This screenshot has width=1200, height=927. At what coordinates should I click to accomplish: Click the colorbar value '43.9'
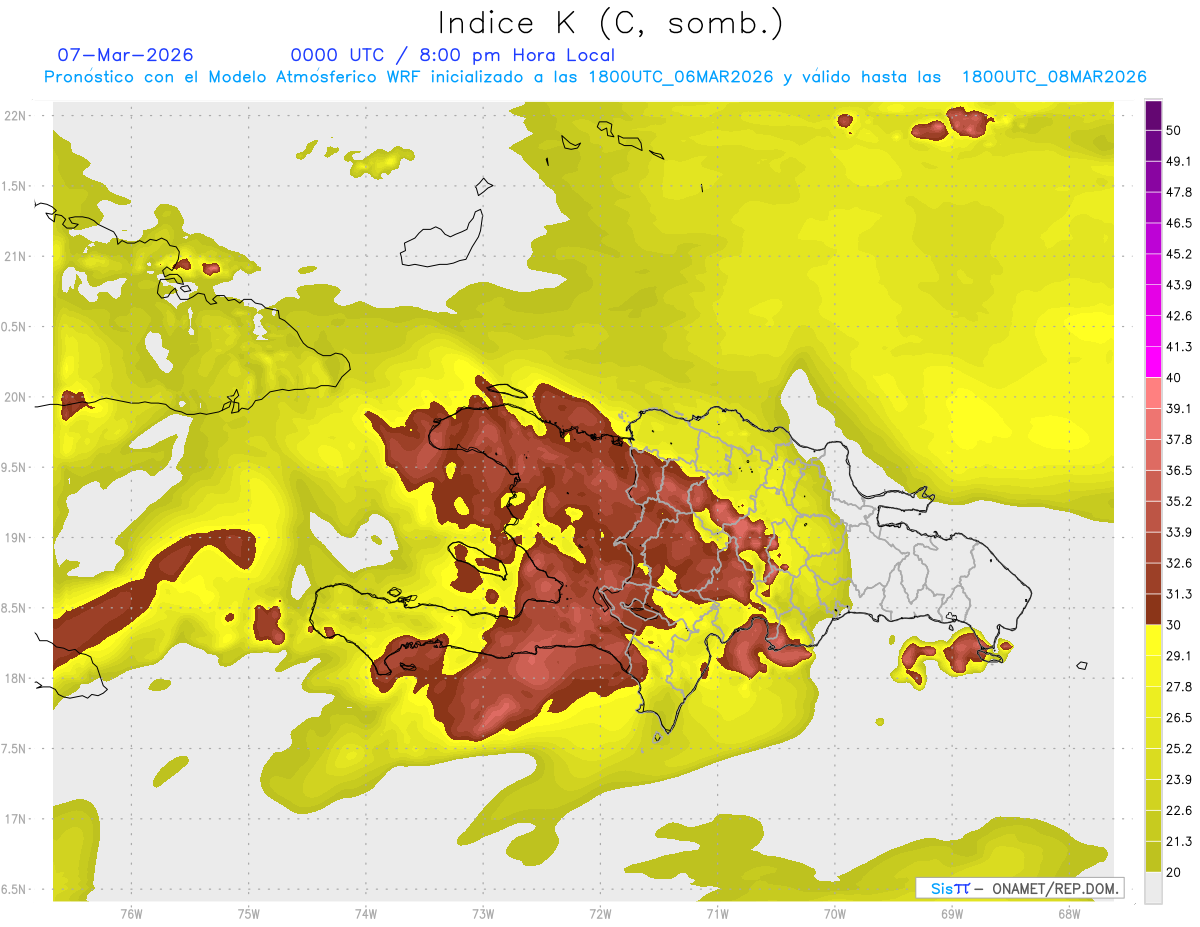pos(1179,285)
